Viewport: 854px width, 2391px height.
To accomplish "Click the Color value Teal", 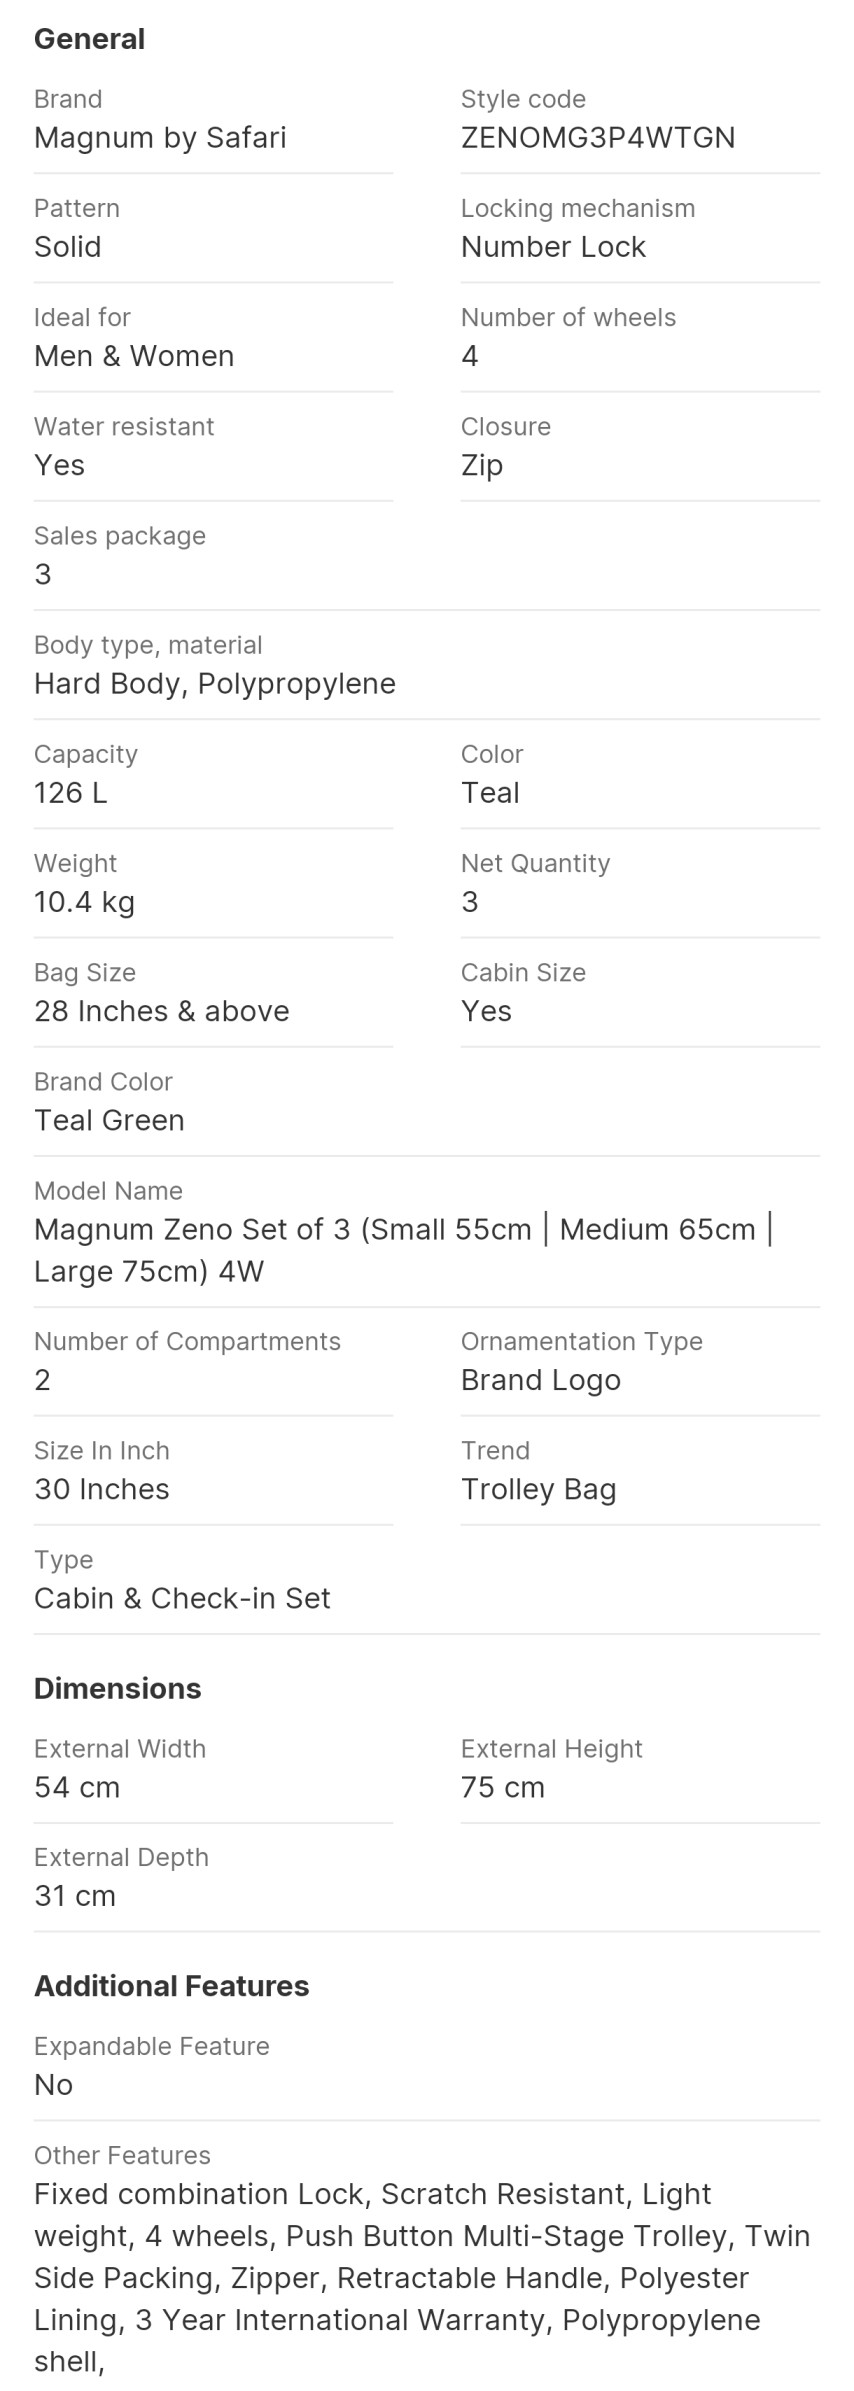I will 490,792.
